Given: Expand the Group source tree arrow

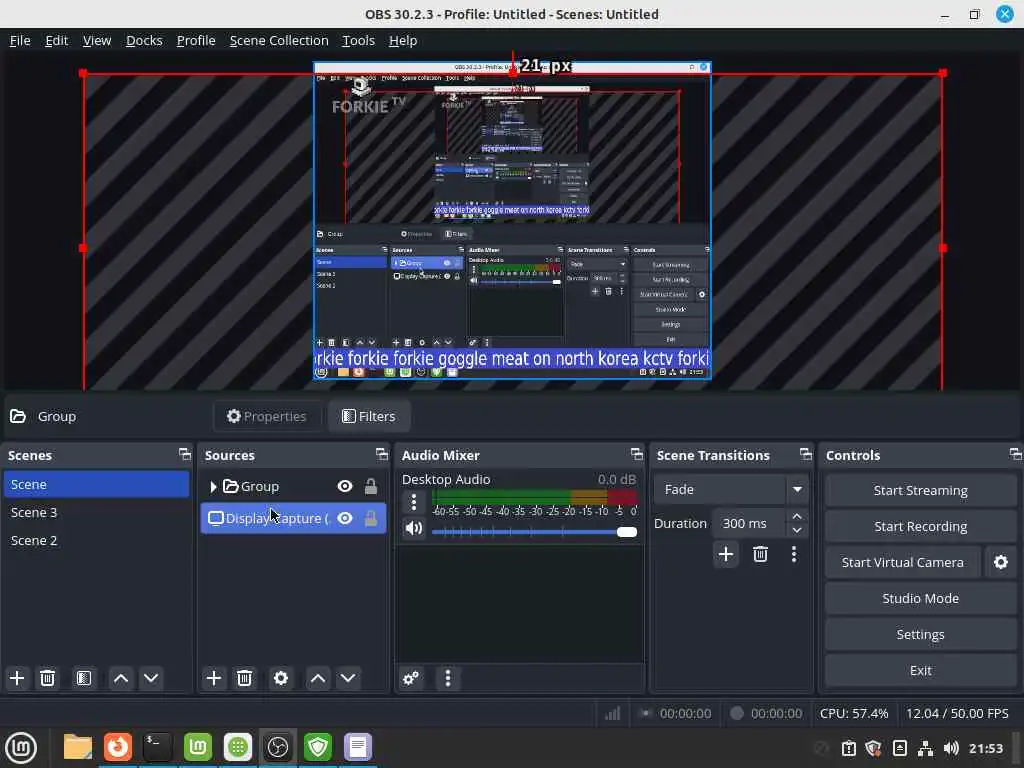Looking at the screenshot, I should 213,487.
